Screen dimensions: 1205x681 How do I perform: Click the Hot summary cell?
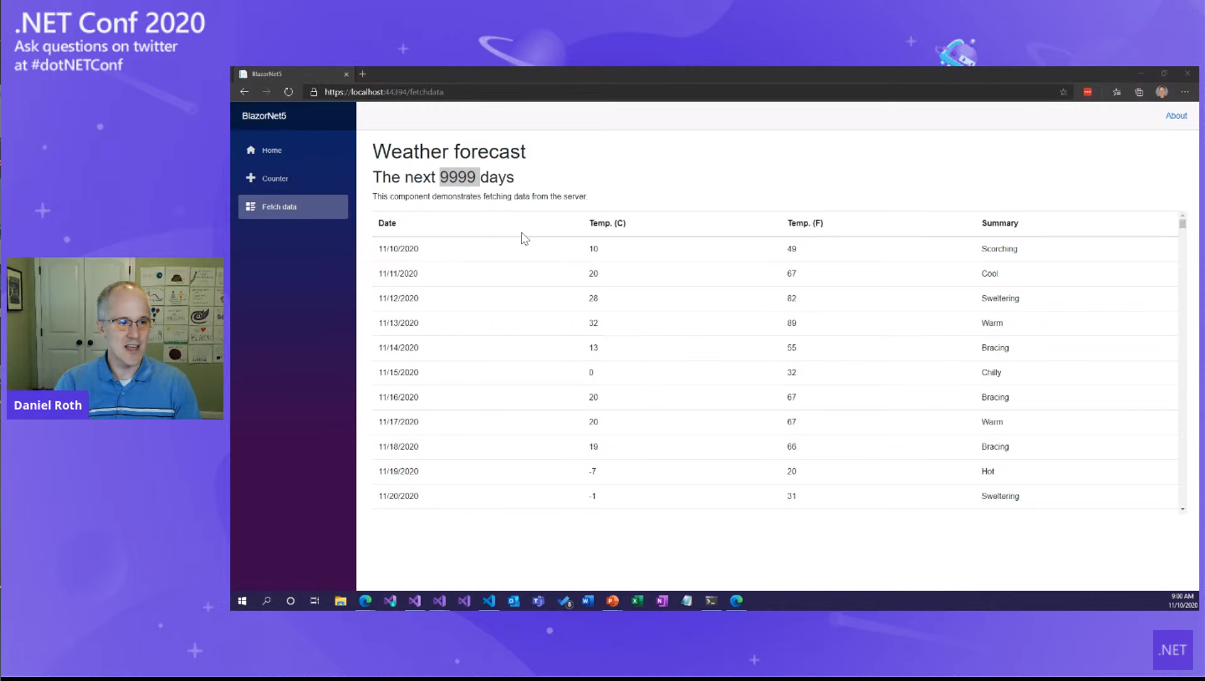(x=988, y=471)
